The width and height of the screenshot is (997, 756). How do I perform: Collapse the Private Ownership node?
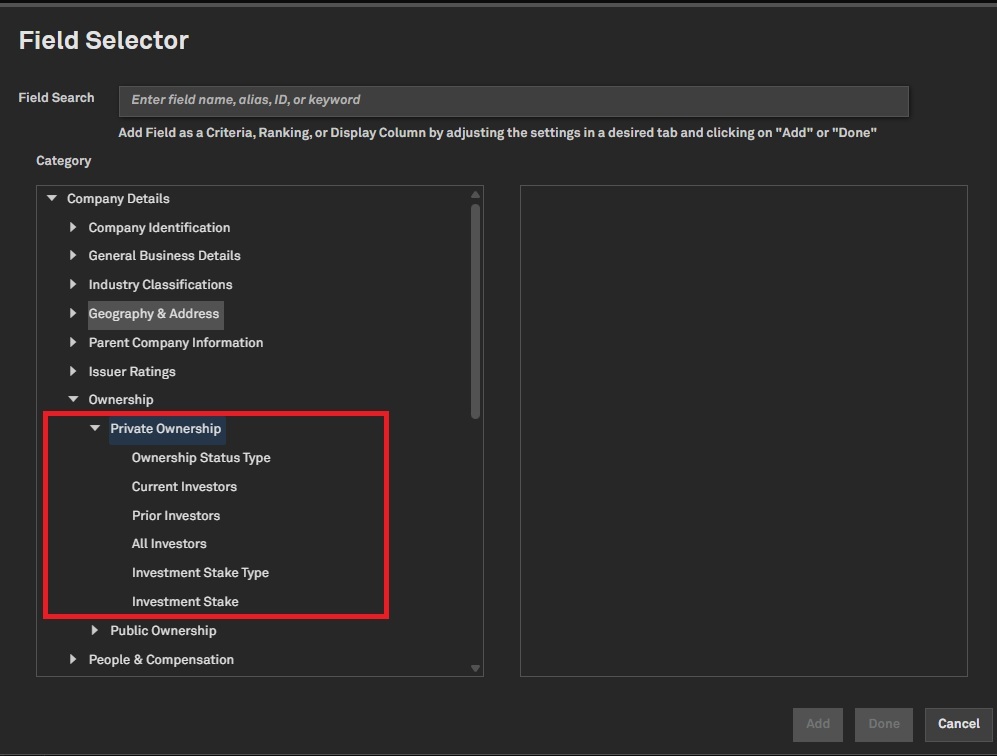point(95,429)
